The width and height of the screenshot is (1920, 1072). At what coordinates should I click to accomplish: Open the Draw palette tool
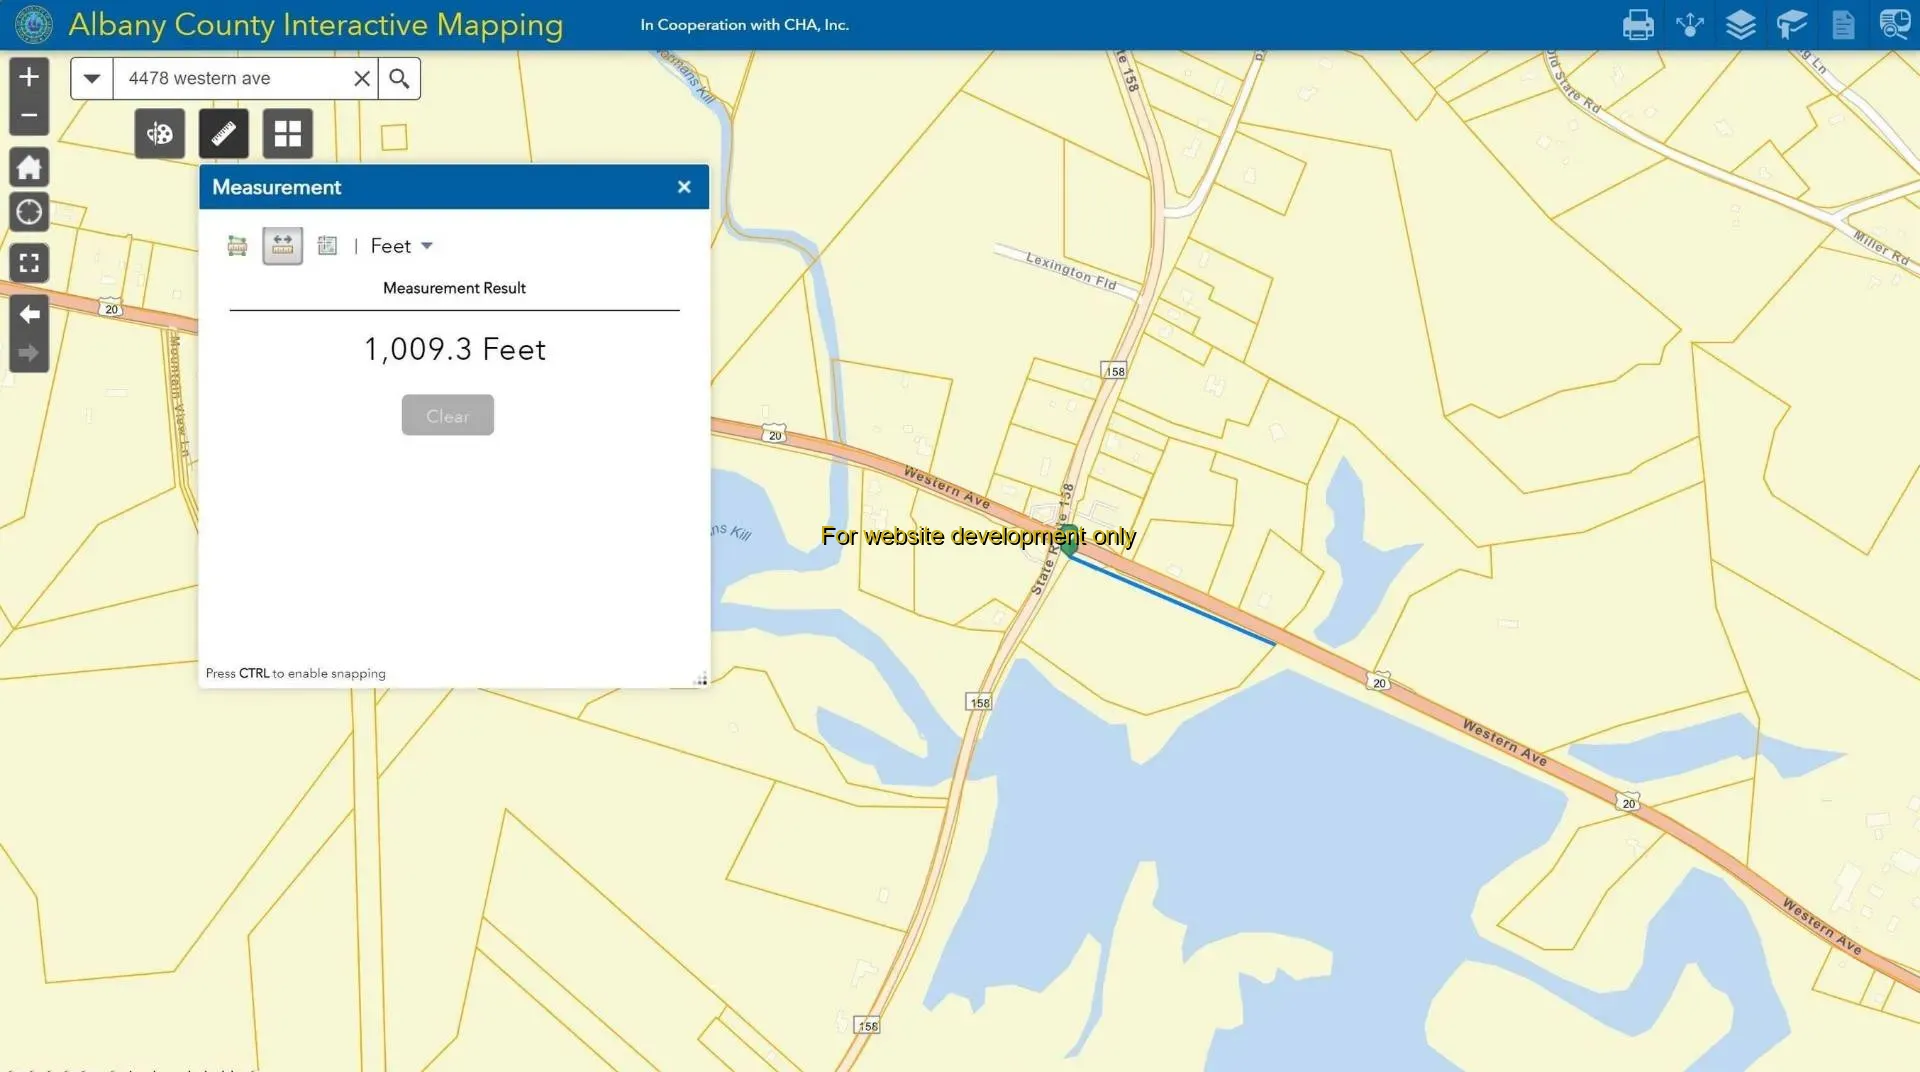160,134
